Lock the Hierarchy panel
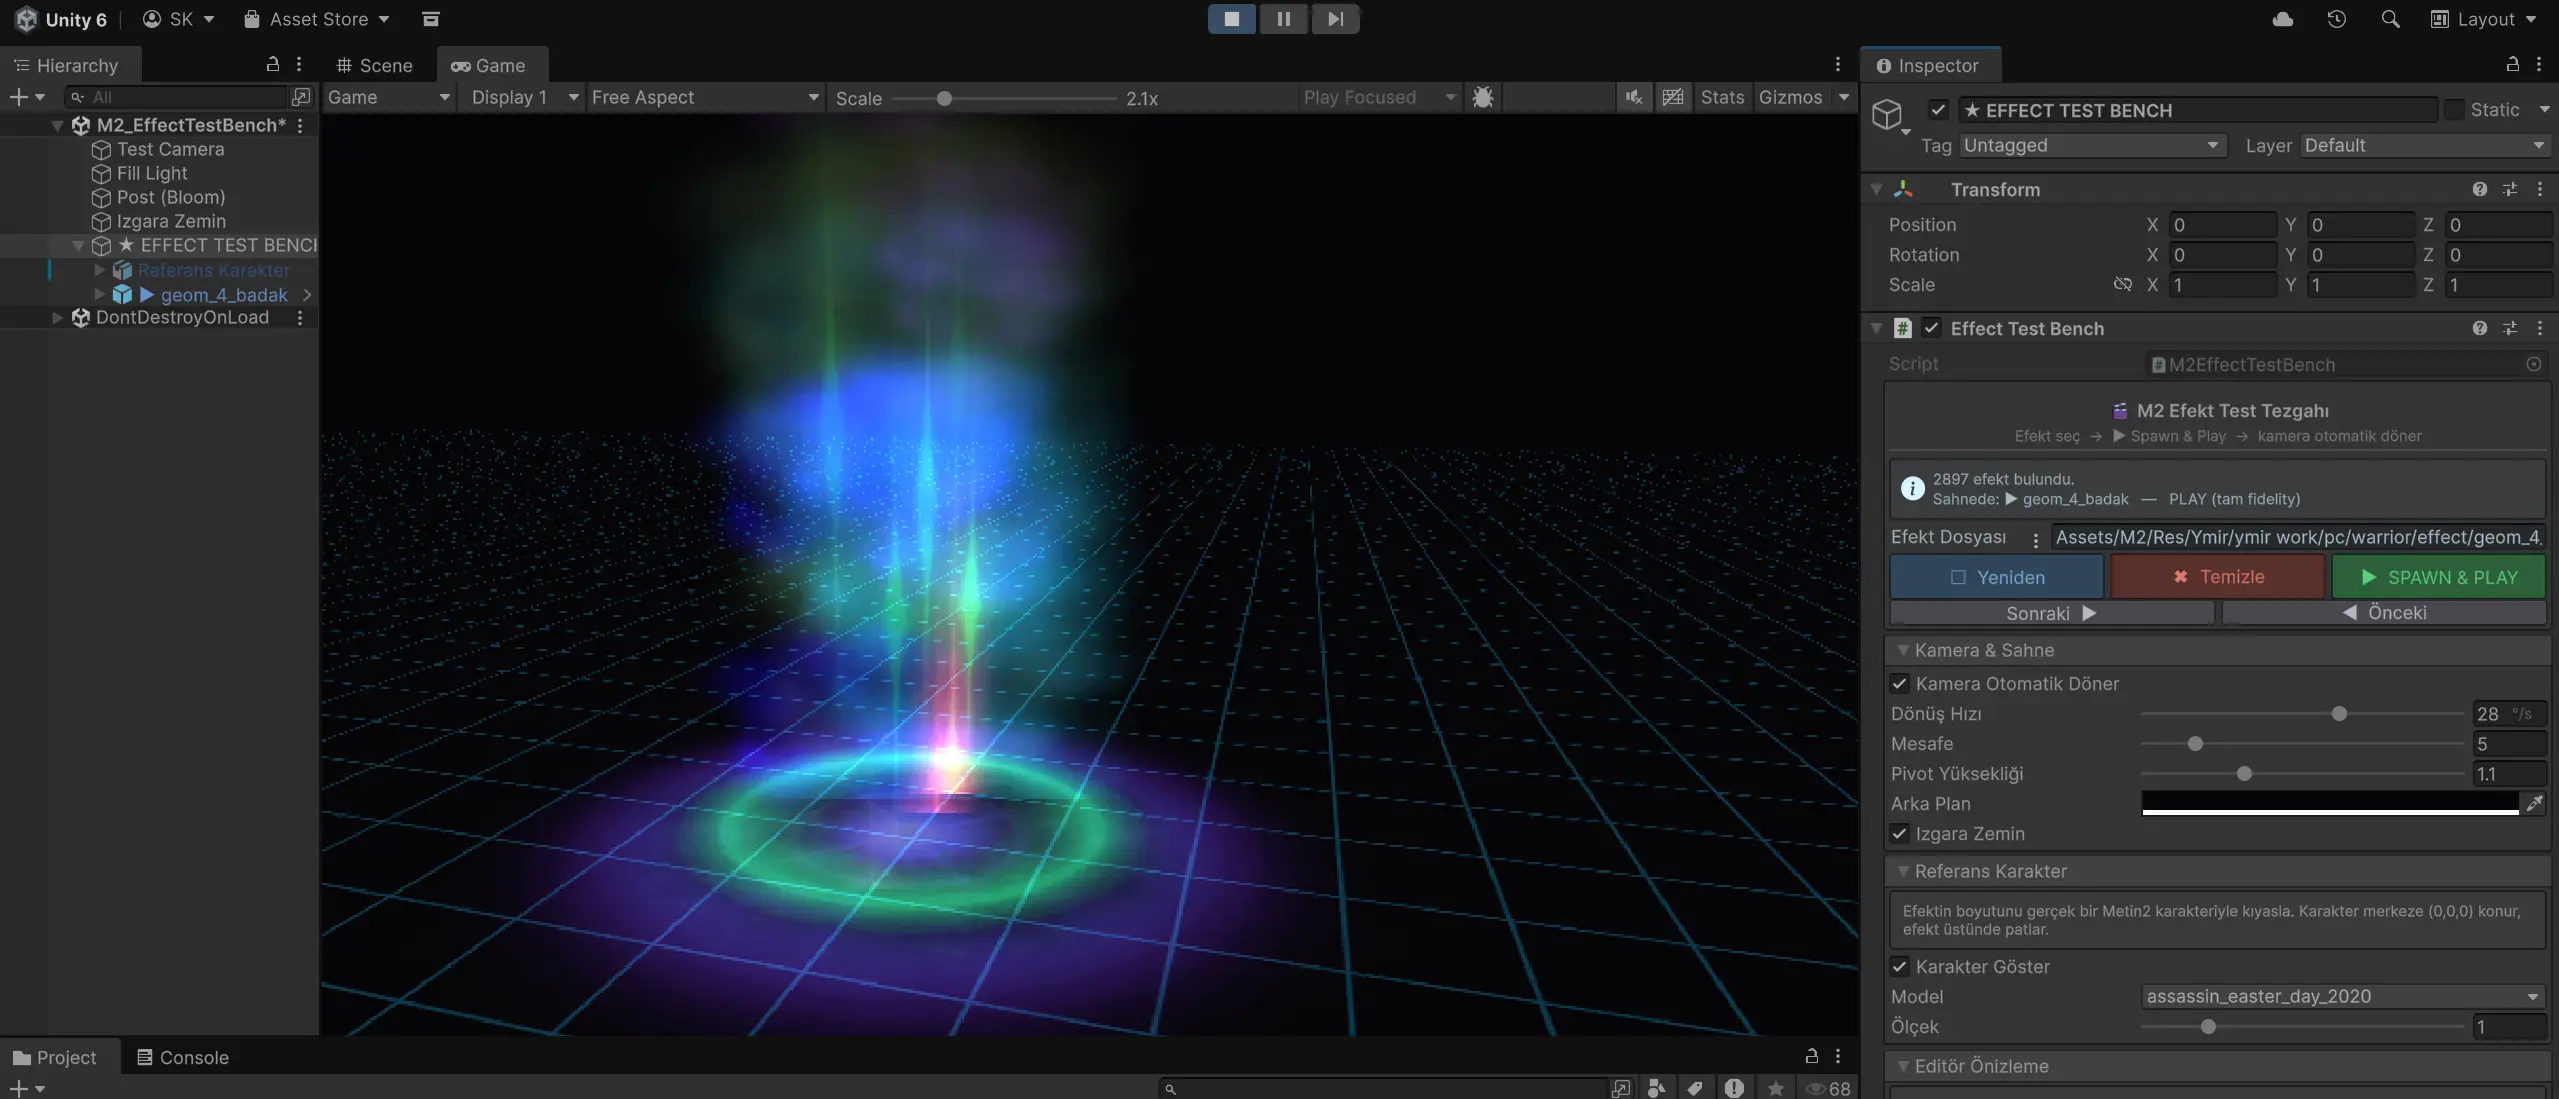 (272, 64)
